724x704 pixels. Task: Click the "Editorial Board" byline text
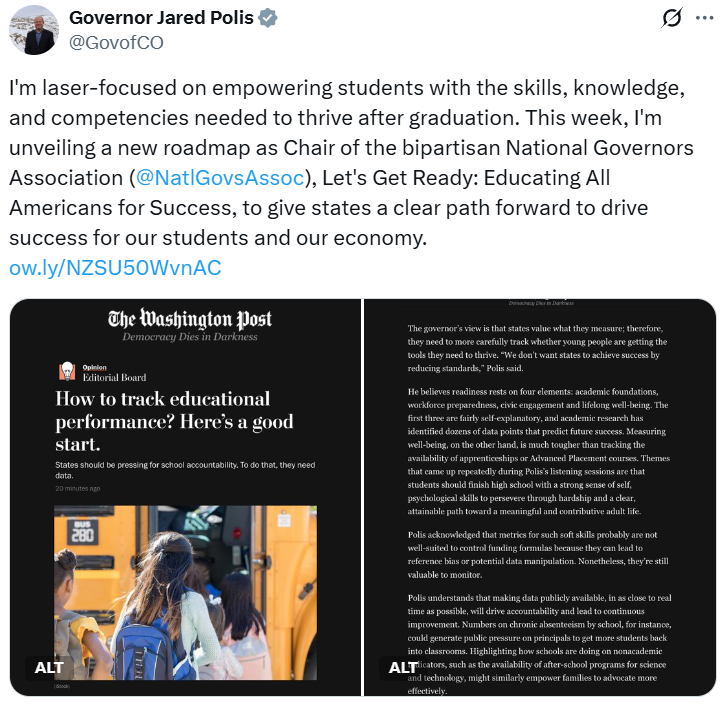[x=114, y=377]
